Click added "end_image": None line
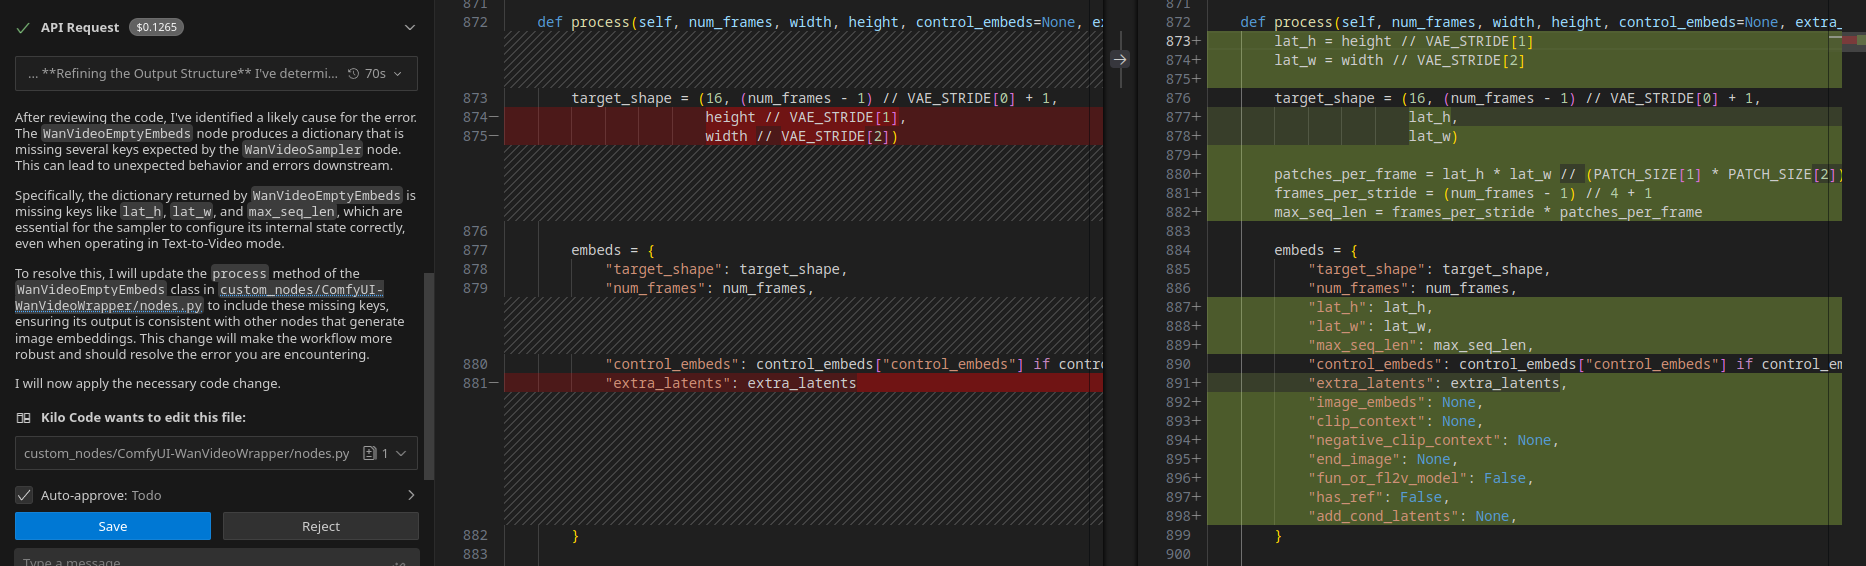Screen dimensions: 1866x566 tap(1524, 459)
